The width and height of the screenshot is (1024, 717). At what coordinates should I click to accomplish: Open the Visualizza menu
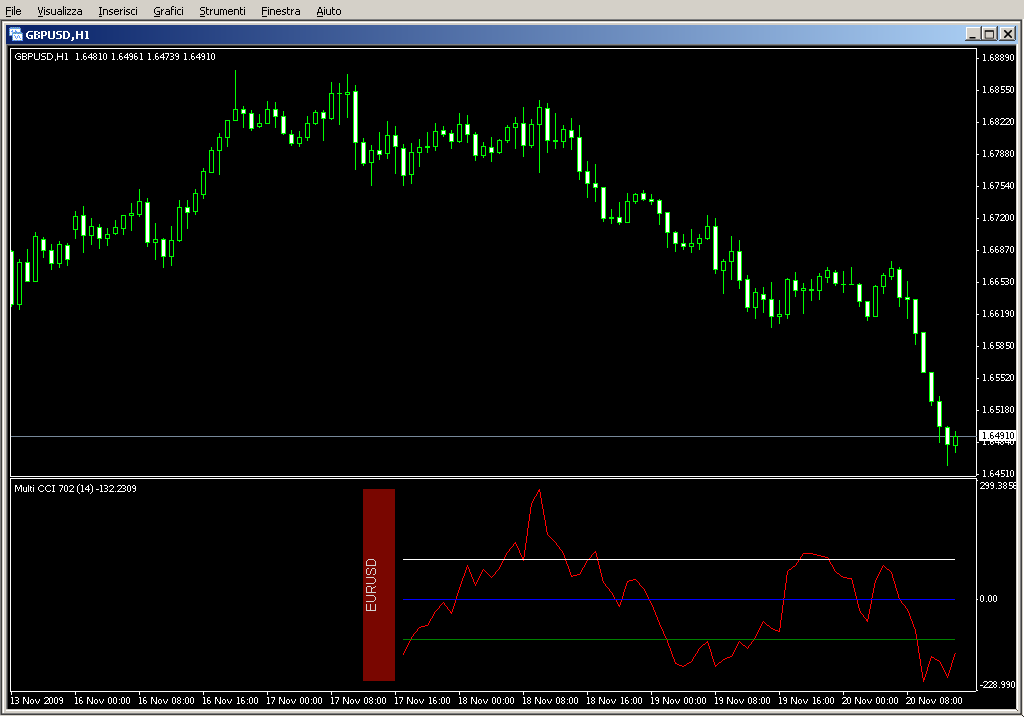[x=59, y=11]
